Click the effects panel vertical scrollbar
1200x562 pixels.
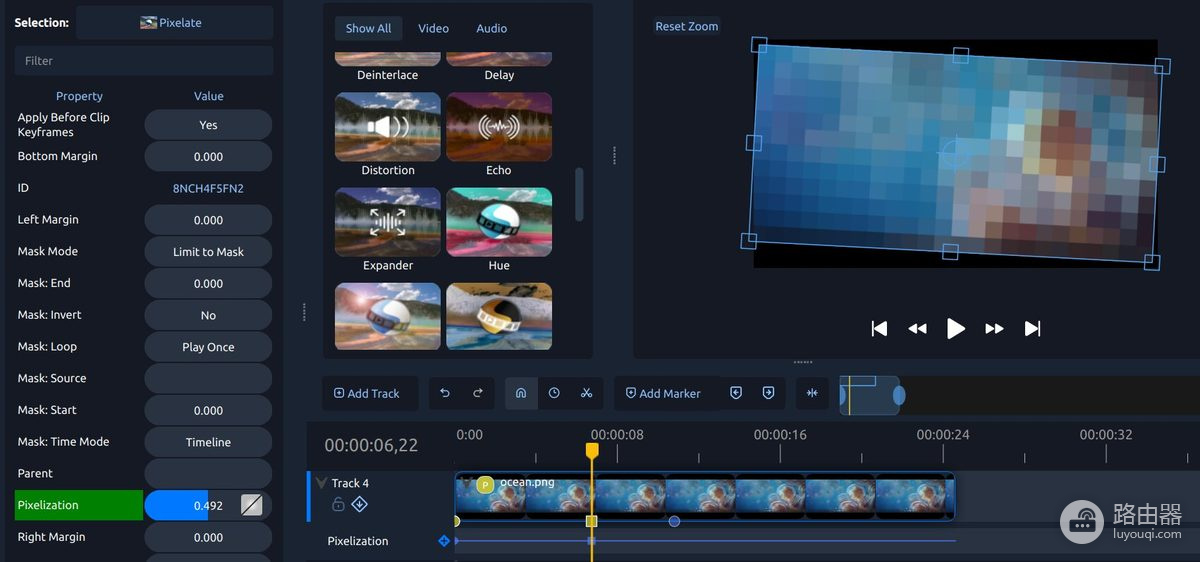pyautogui.click(x=579, y=194)
